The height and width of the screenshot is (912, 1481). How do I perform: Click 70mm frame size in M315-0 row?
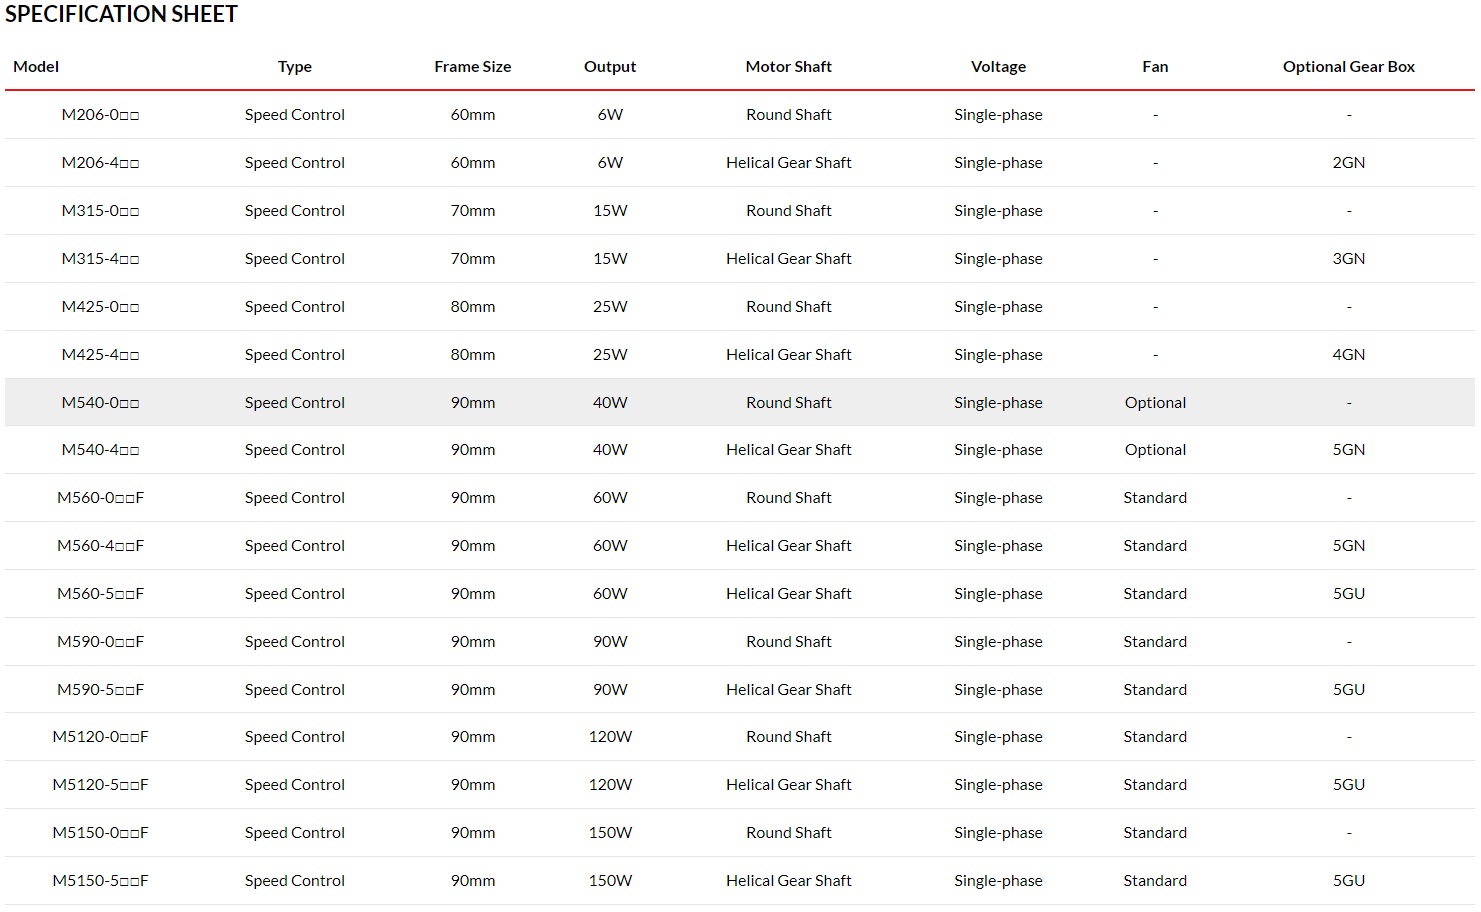pos(473,211)
